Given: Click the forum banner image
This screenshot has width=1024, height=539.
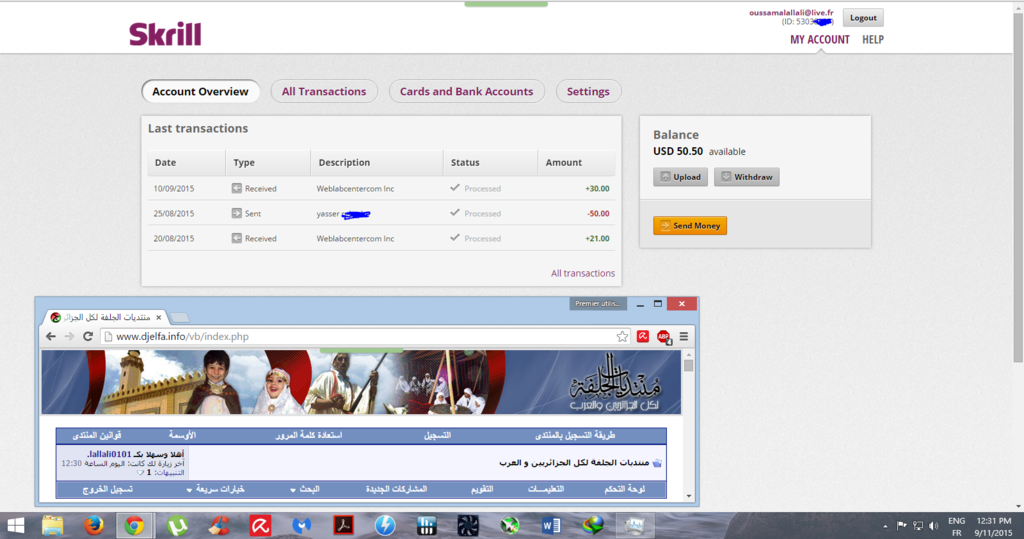Looking at the screenshot, I should pos(361,382).
